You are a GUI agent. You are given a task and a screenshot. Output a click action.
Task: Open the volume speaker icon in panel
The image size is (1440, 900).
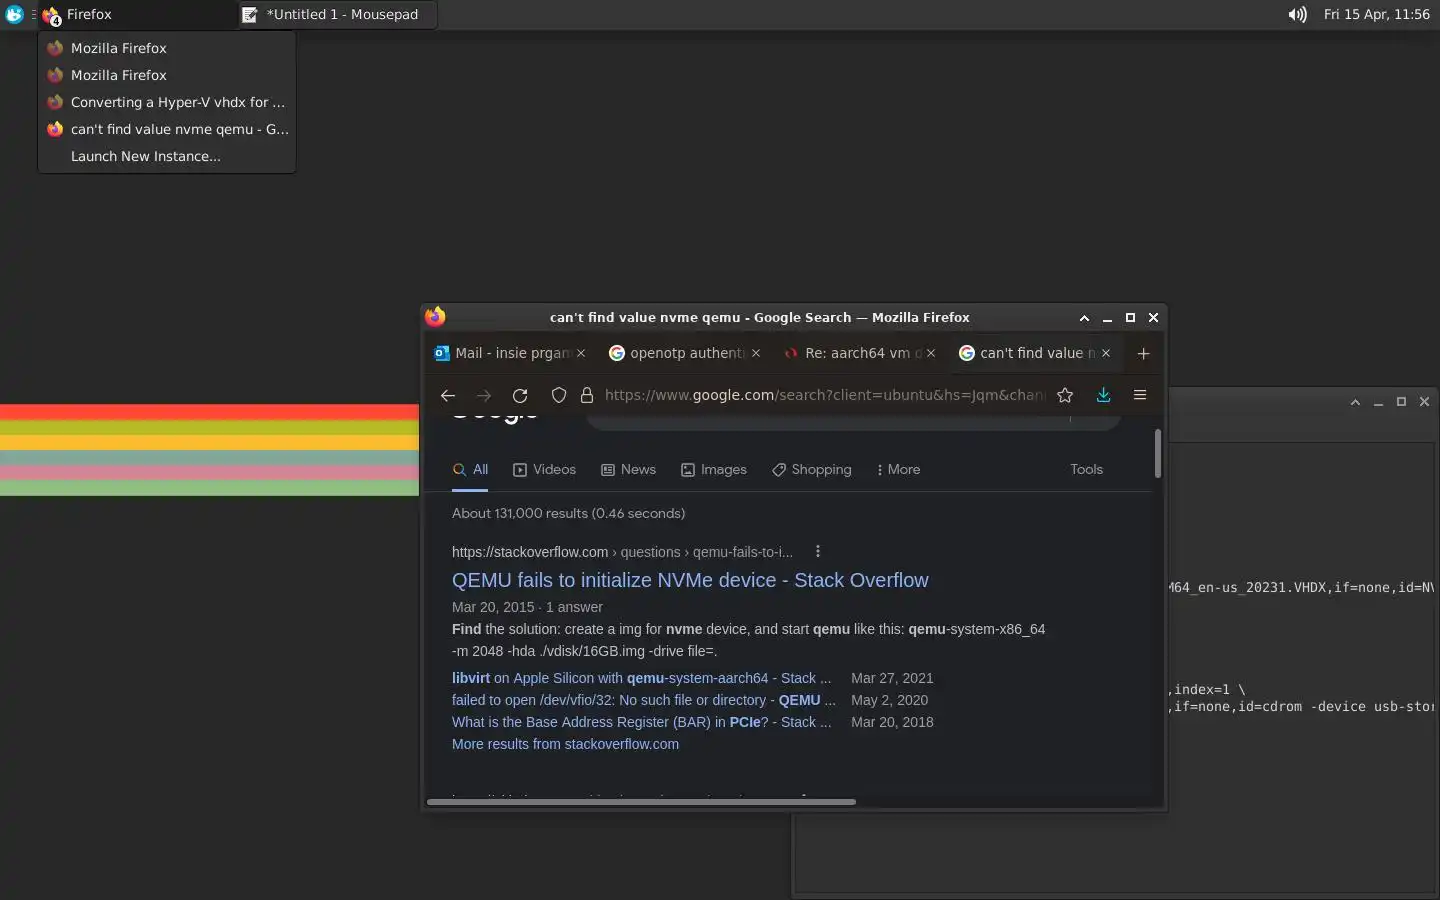1297,15
